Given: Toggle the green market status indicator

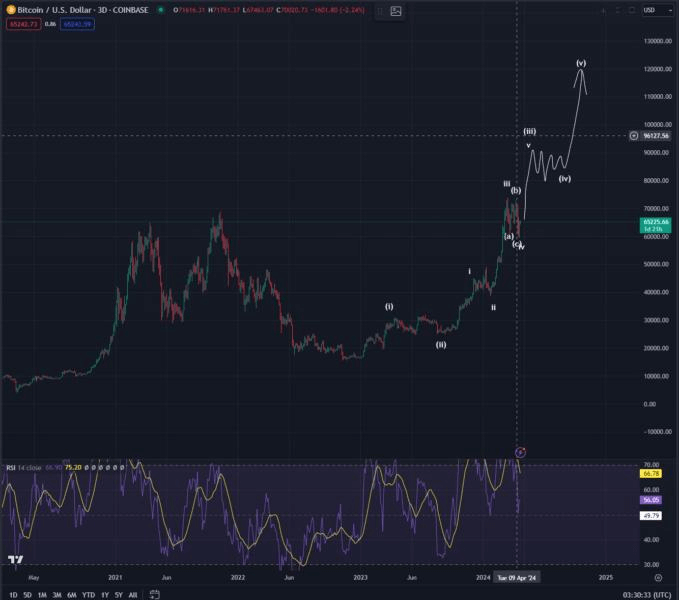Looking at the screenshot, I should coord(161,10).
